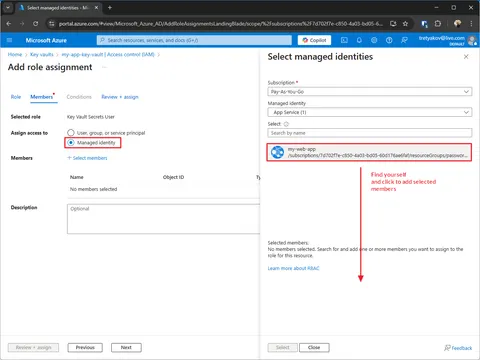
Task: Open portal settings gear icon
Action: tap(374, 40)
